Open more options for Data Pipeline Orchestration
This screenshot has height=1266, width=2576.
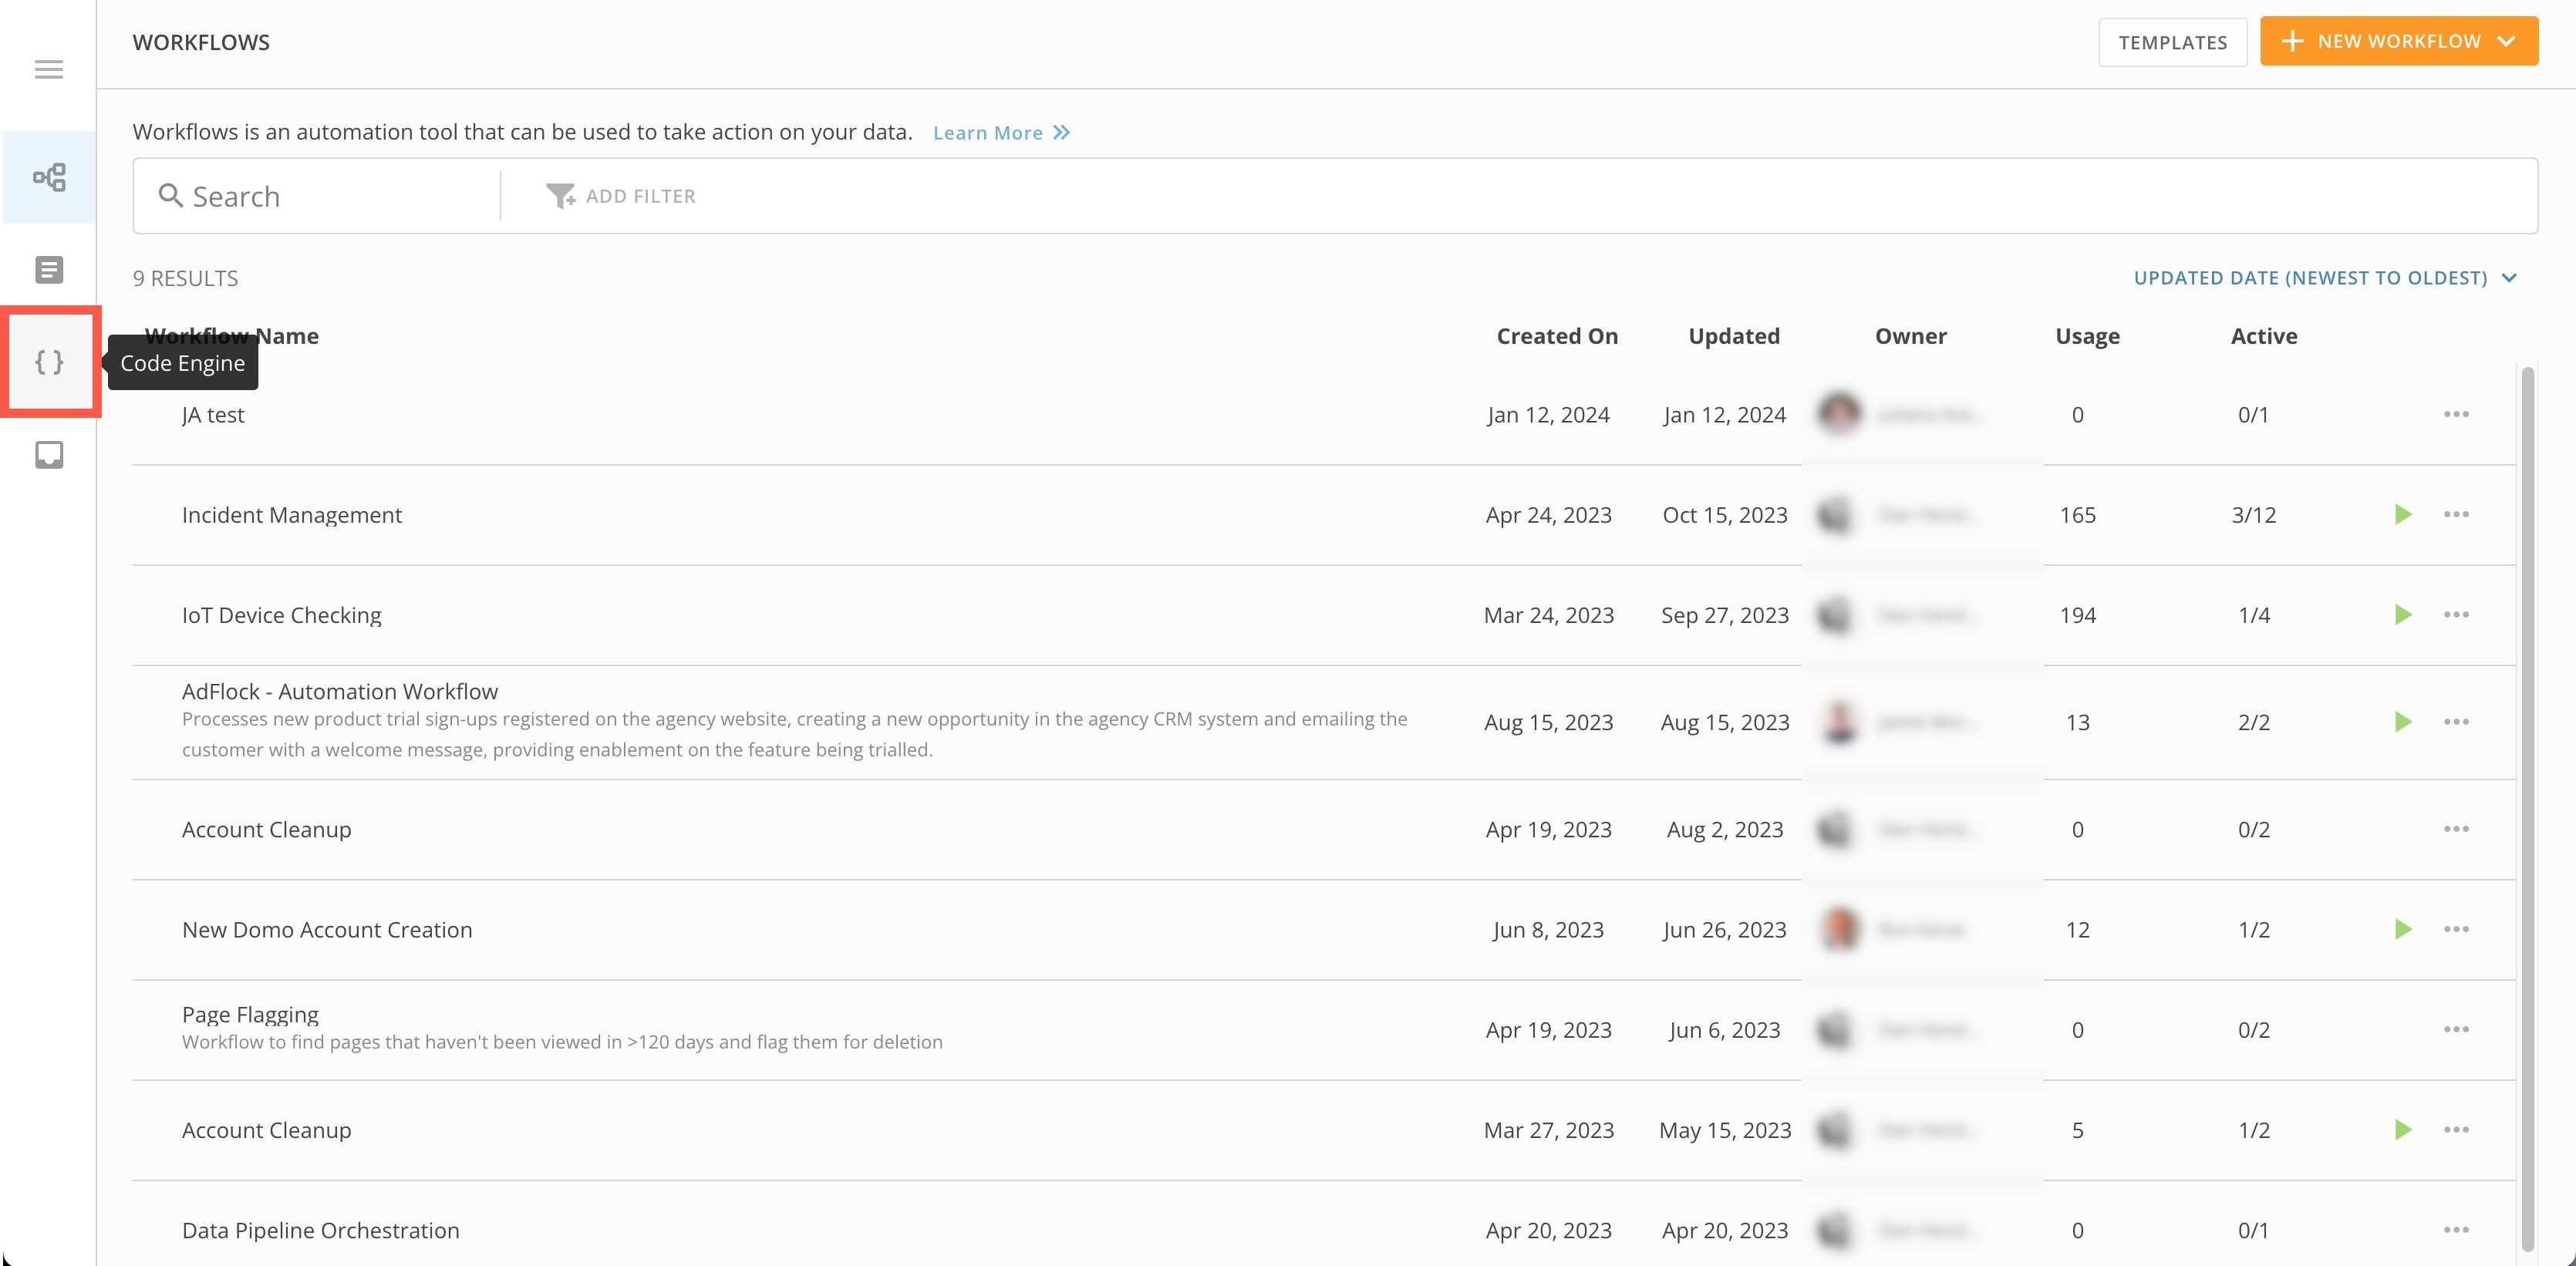click(2456, 1230)
